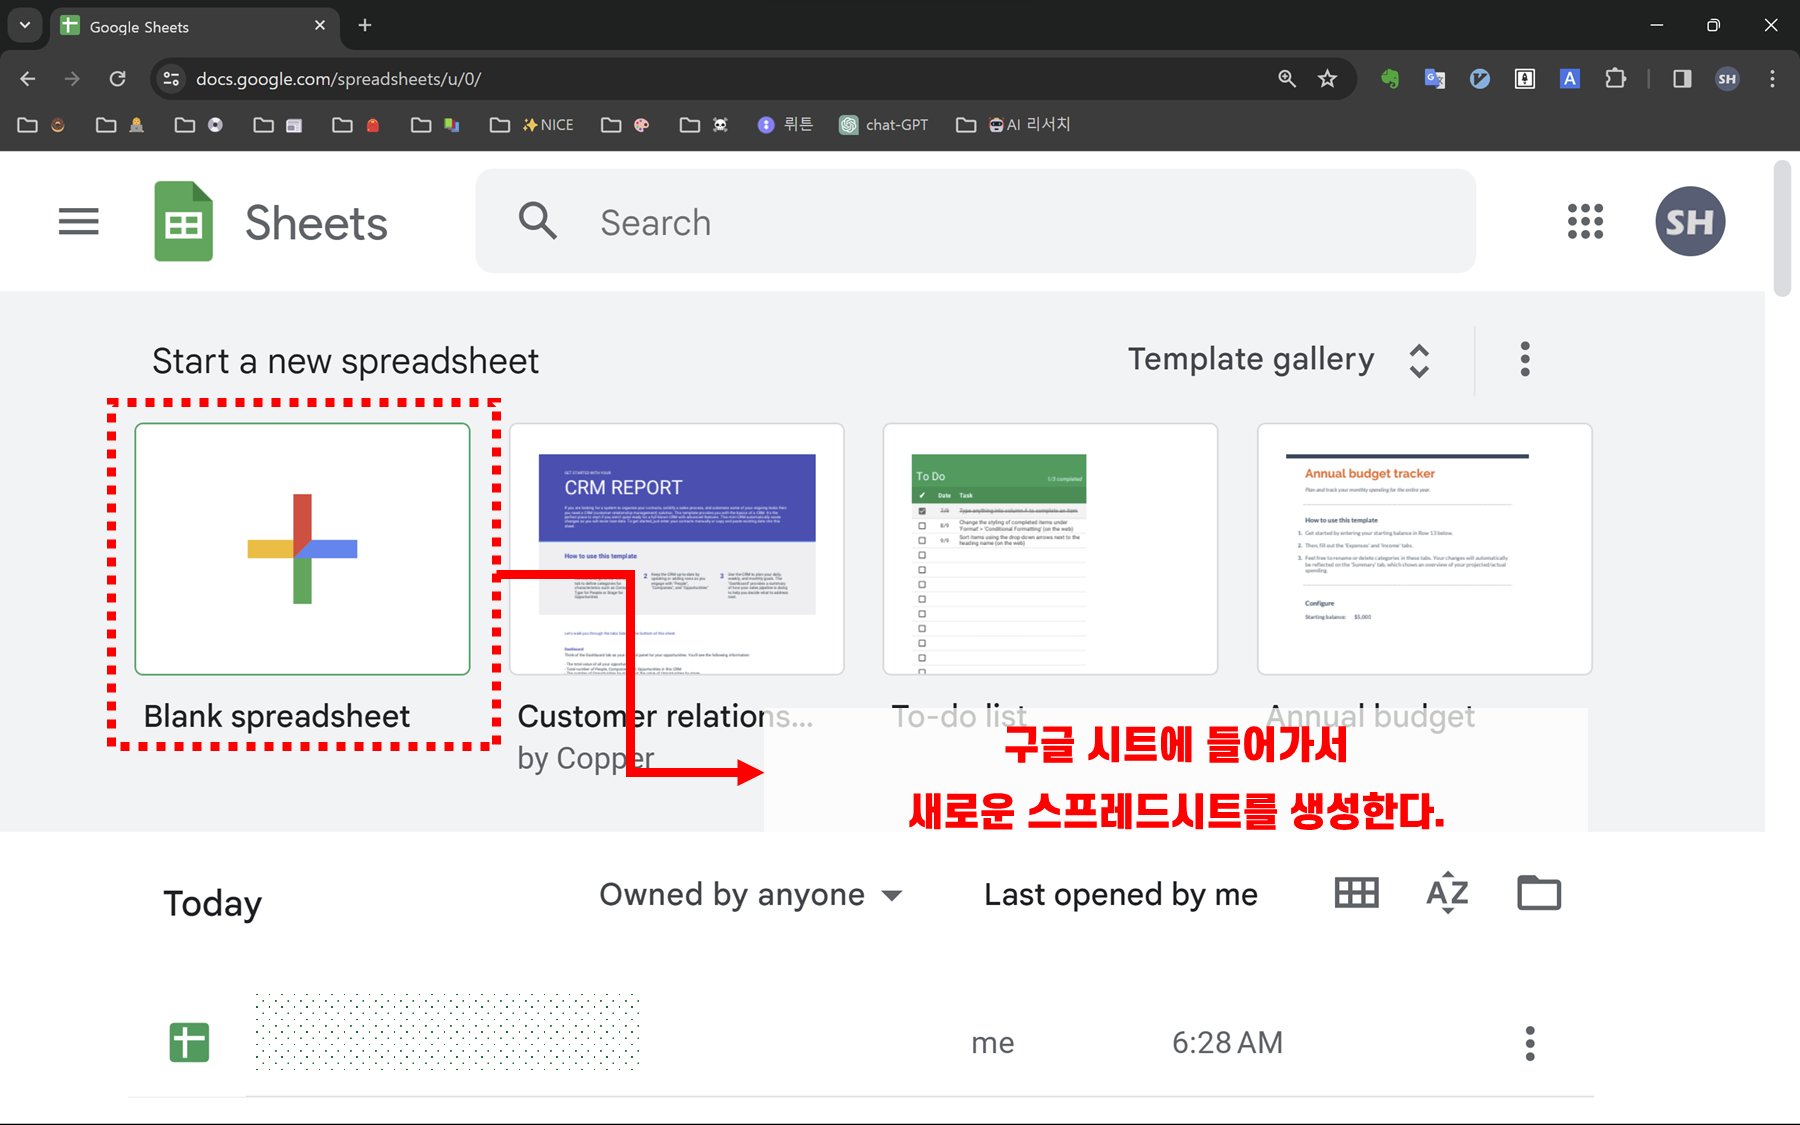Screen dimensions: 1800x1125
Task: Expand the template gallery with the up-down arrows
Action: click(1419, 361)
